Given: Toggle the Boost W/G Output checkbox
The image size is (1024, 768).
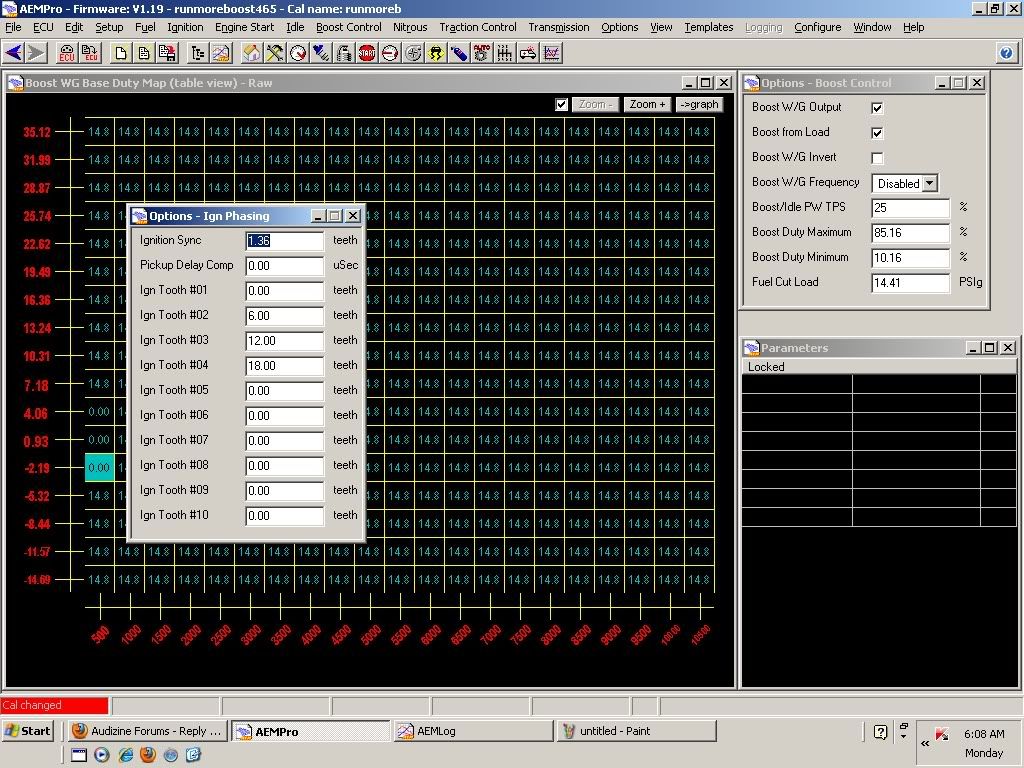Looking at the screenshot, I should click(877, 108).
